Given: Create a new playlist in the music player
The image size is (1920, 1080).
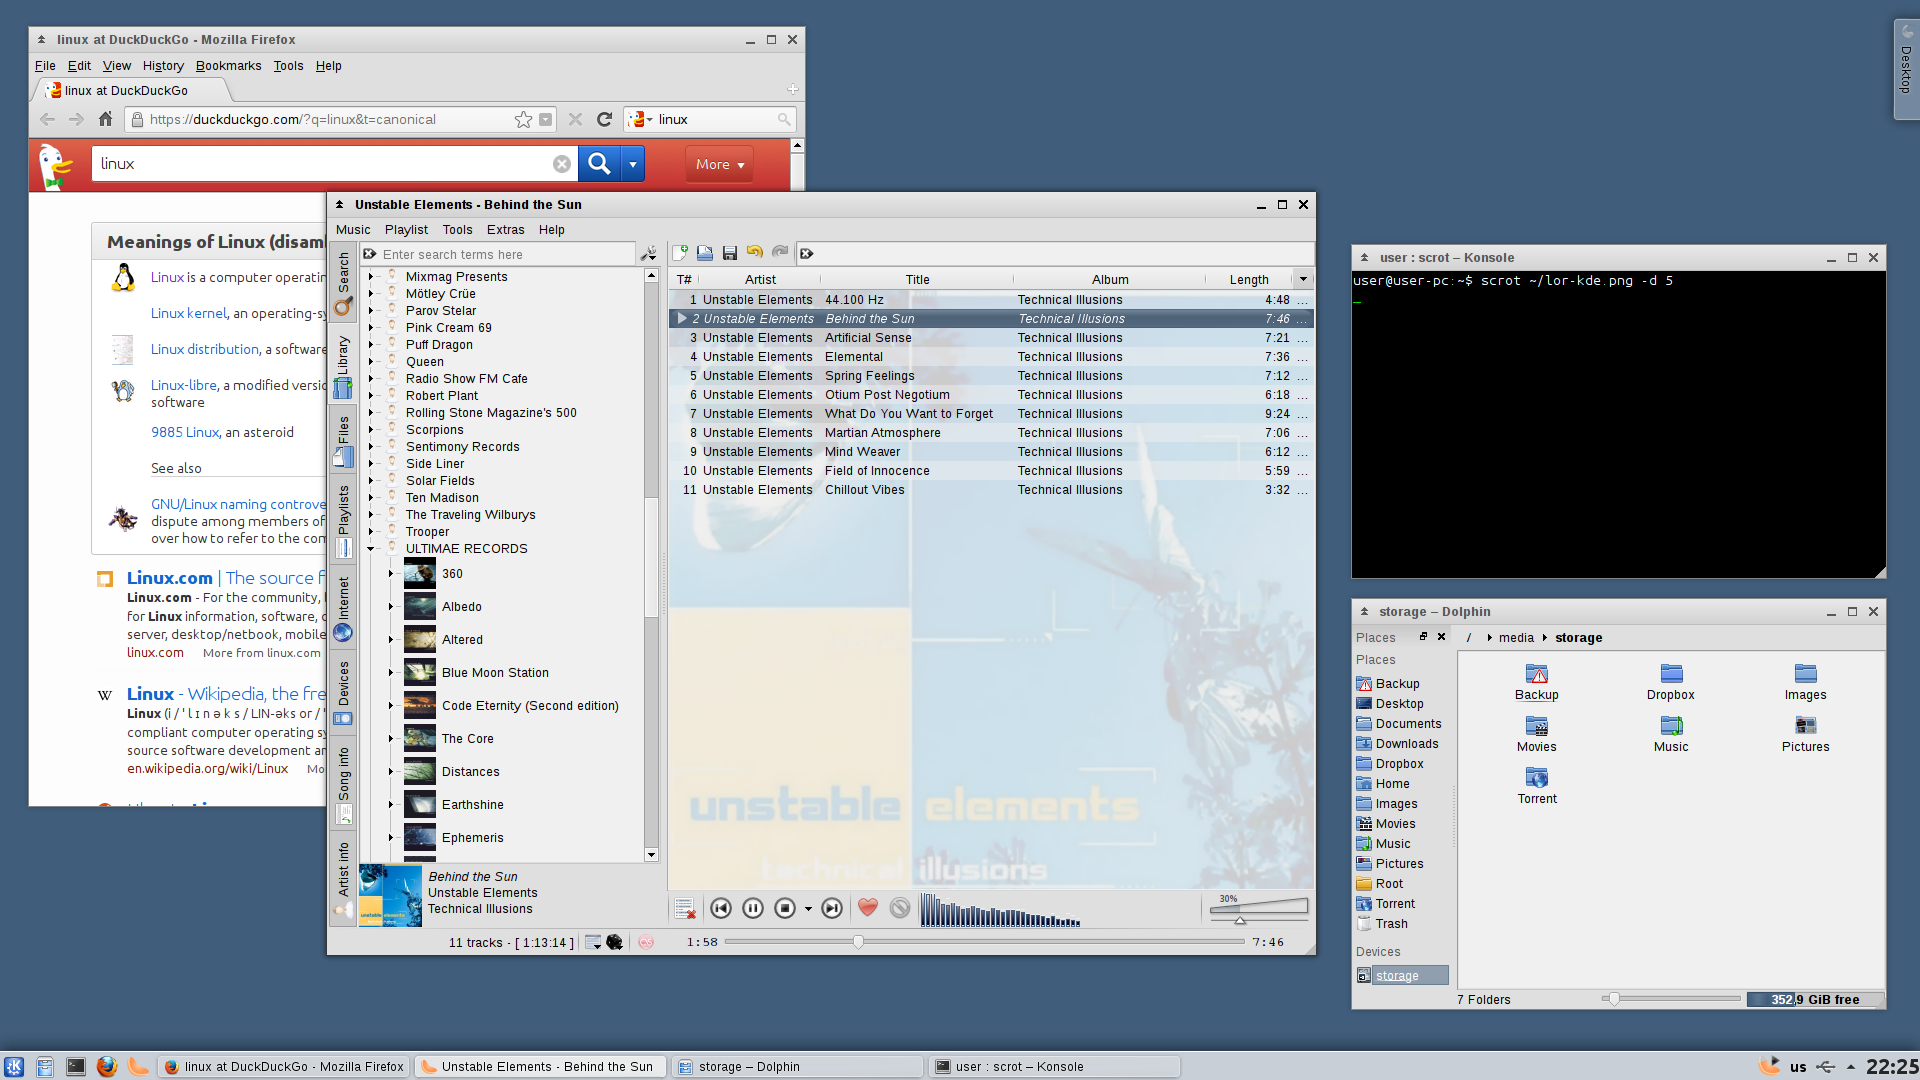Looking at the screenshot, I should point(681,253).
